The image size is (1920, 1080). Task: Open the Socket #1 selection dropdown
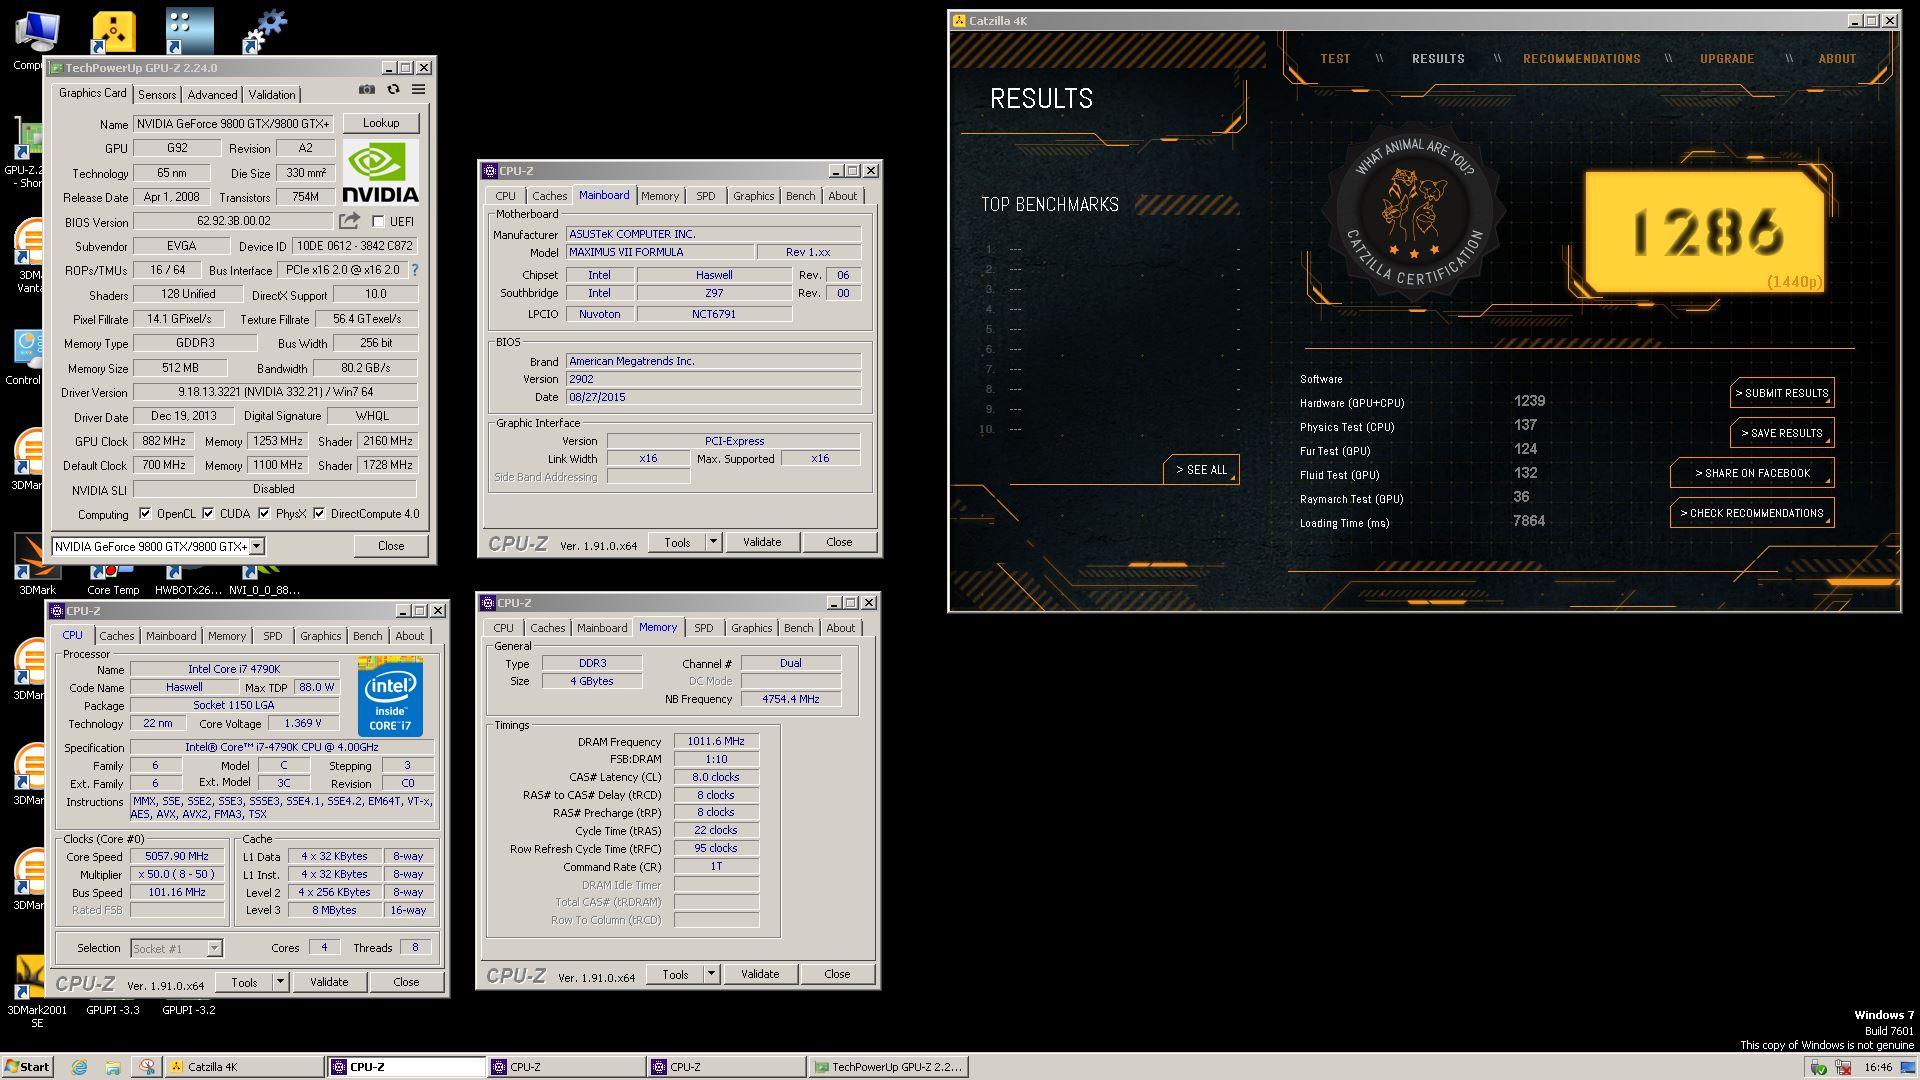coord(214,949)
